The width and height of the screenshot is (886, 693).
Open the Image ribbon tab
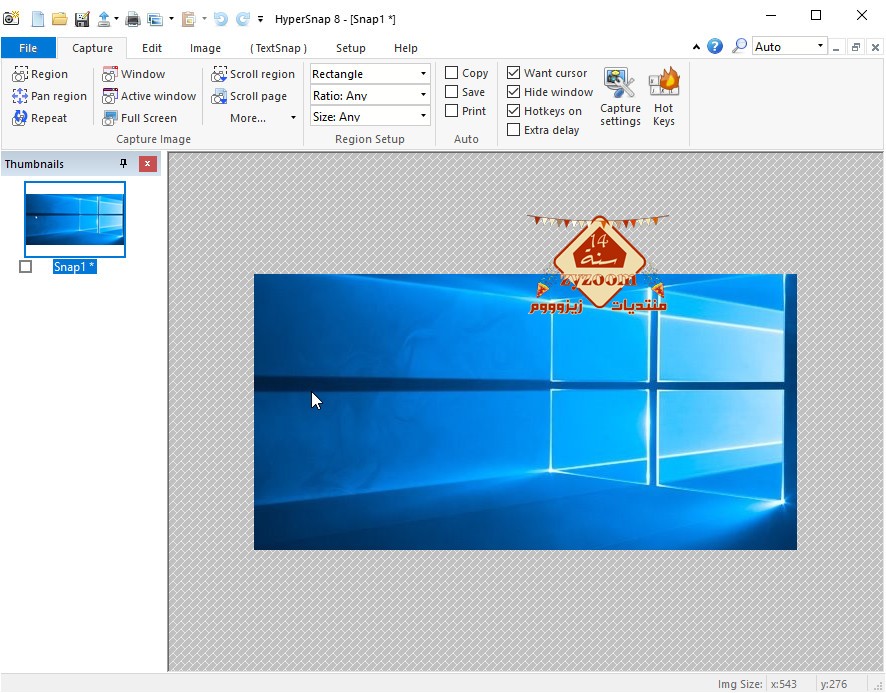(205, 48)
